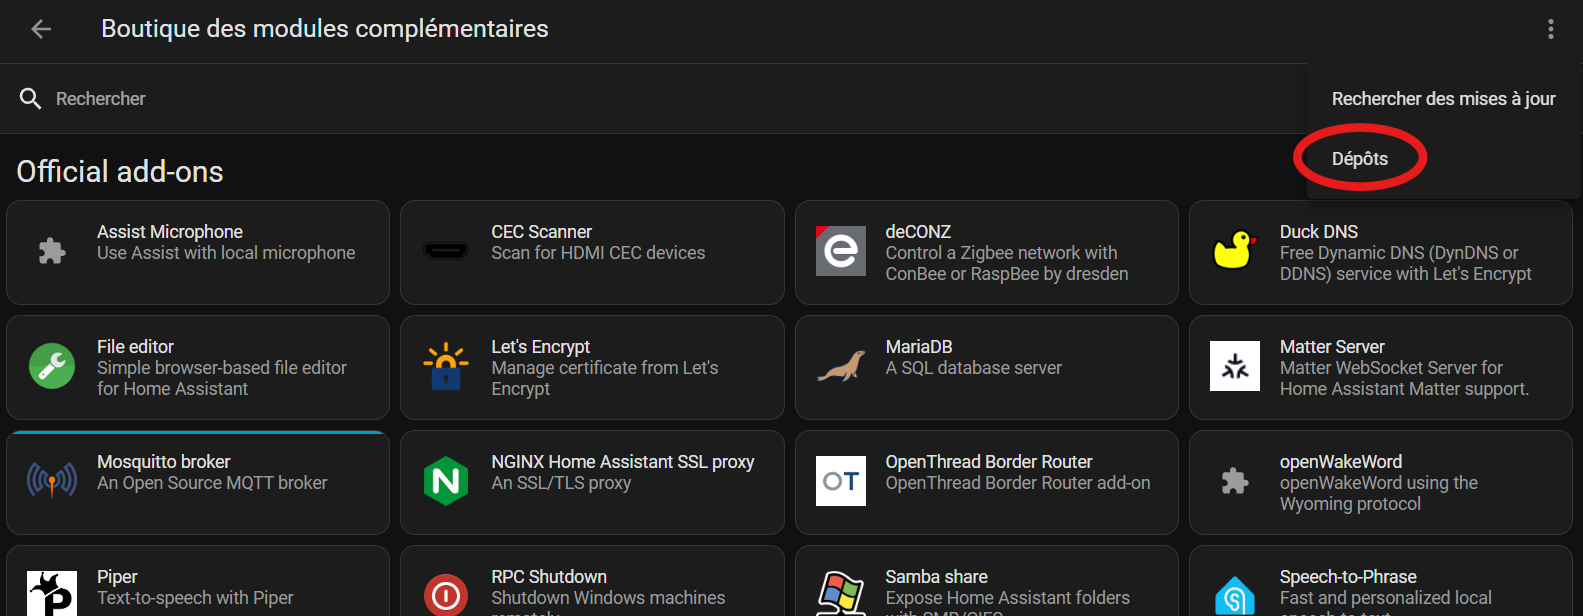Click the MariaDB seal icon
This screenshot has width=1583, height=616.
pyautogui.click(x=840, y=366)
